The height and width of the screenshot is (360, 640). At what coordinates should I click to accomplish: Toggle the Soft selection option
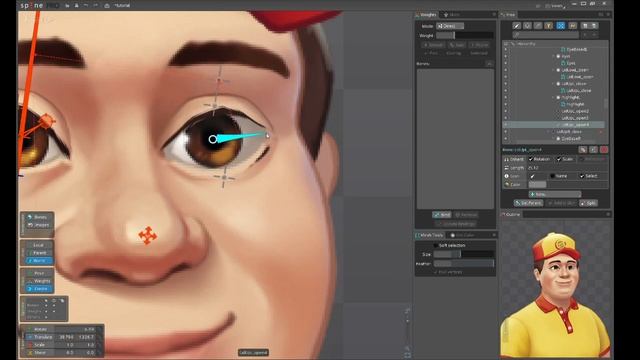436,245
